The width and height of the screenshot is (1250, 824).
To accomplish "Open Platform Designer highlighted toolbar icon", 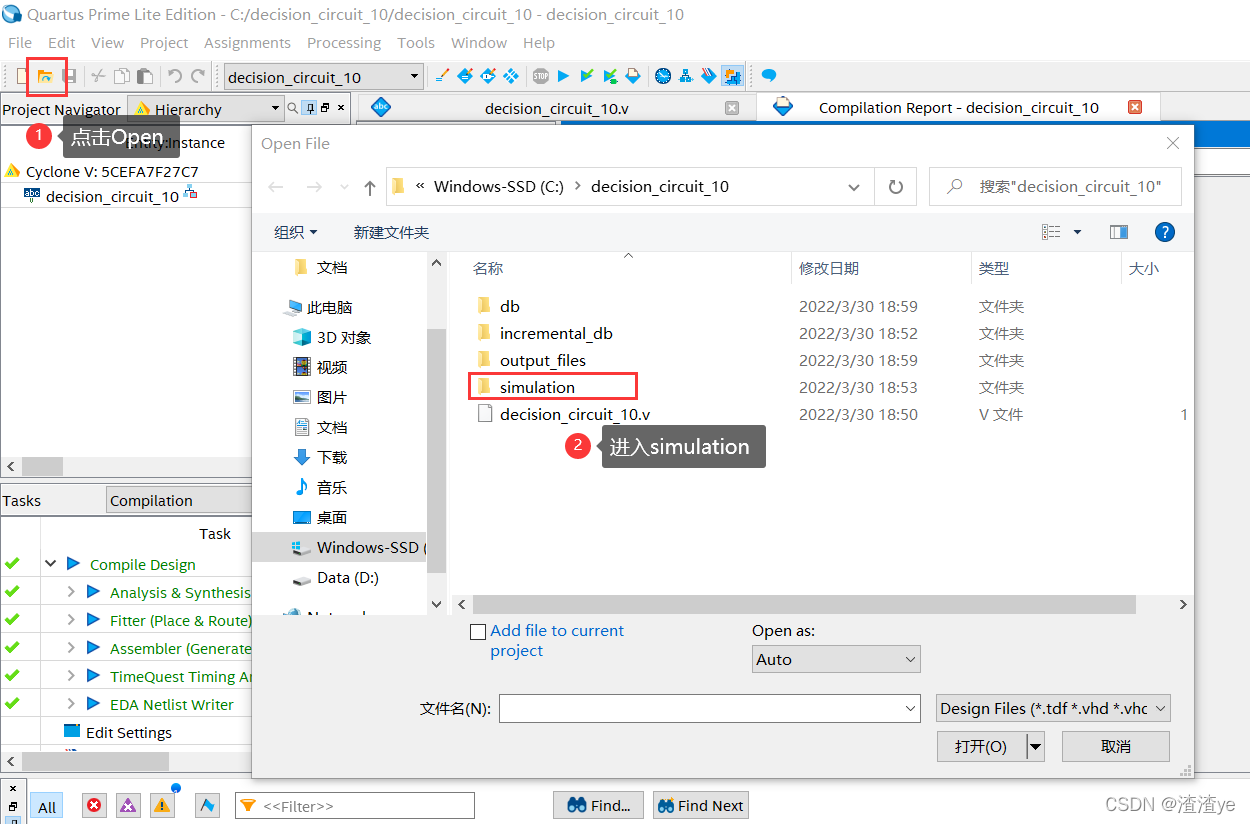I will pos(732,76).
